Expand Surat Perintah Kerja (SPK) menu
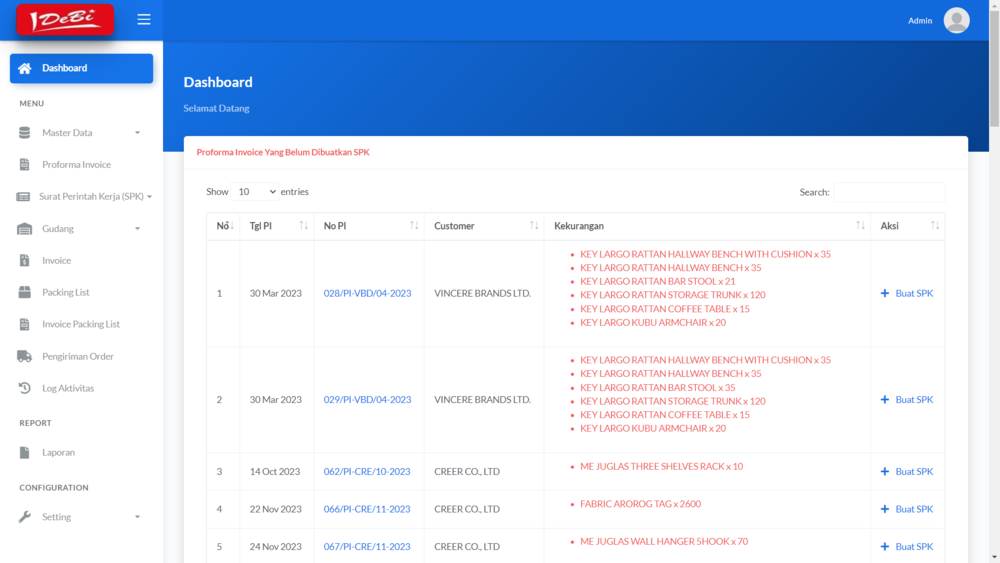1000x563 pixels. (95, 197)
